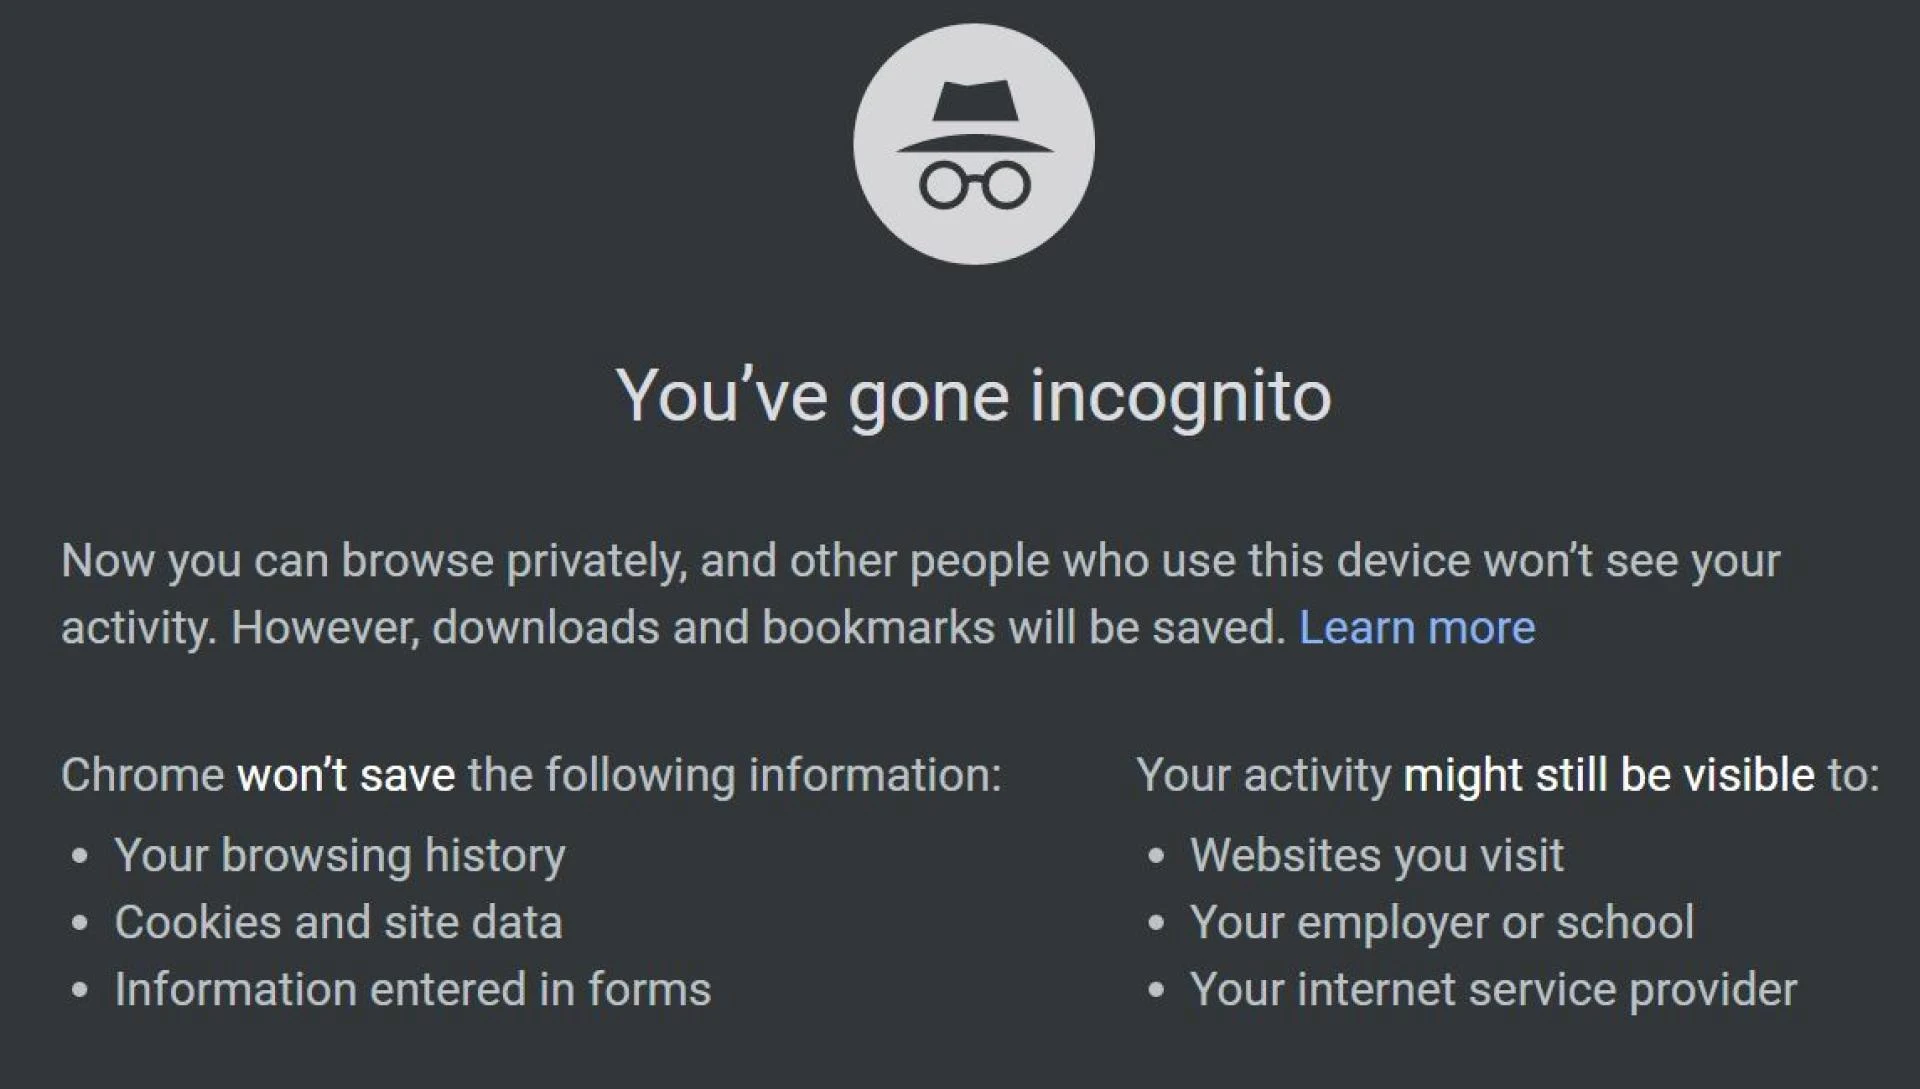The height and width of the screenshot is (1089, 1920).
Task: Click the bold "won't save" text
Action: pos(346,775)
